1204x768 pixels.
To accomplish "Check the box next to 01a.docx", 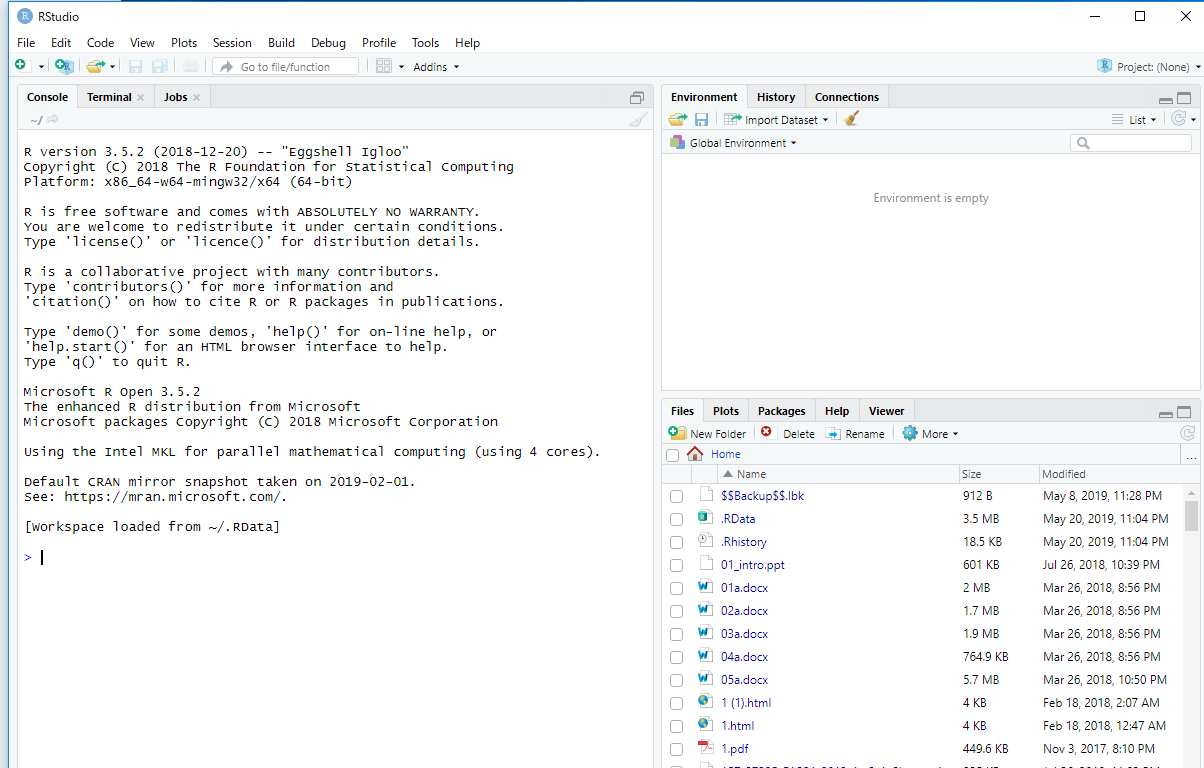I will pos(677,588).
